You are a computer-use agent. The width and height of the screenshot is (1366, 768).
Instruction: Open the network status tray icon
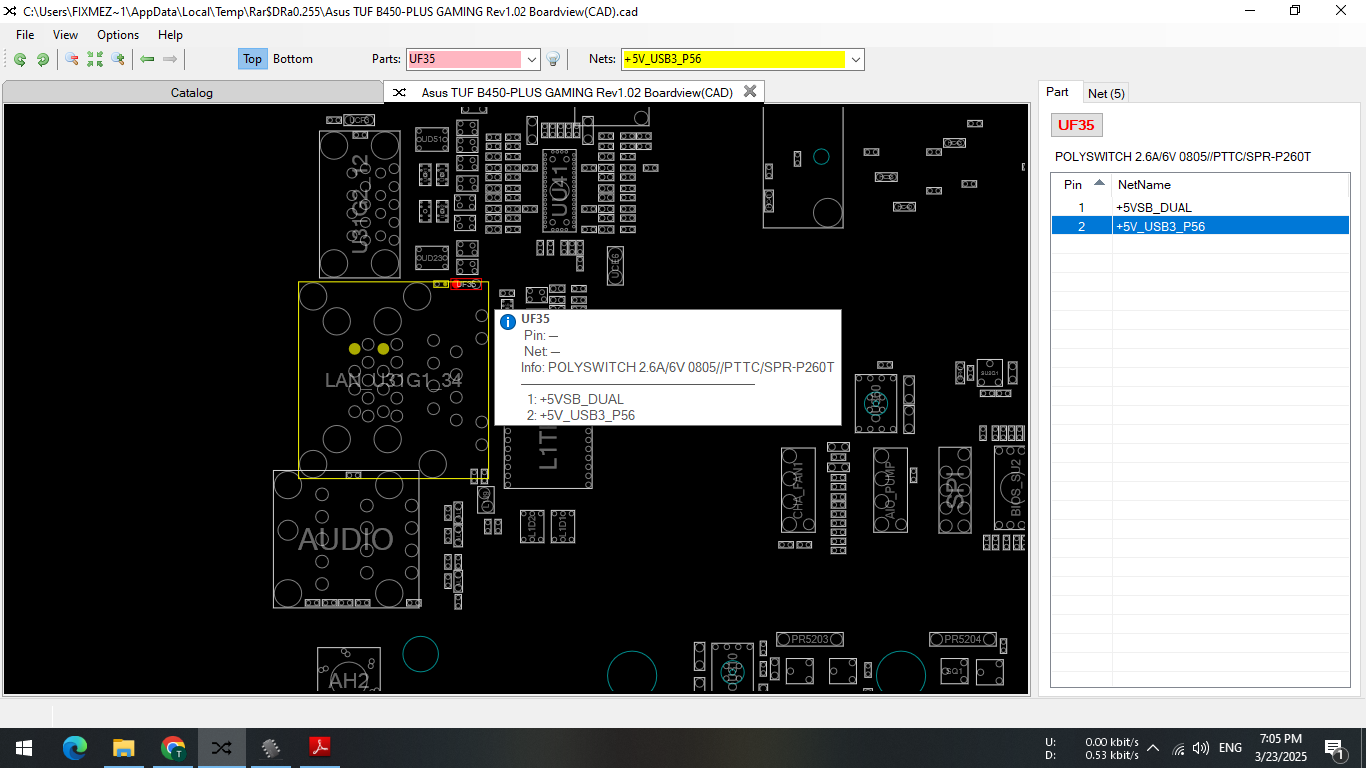1178,748
